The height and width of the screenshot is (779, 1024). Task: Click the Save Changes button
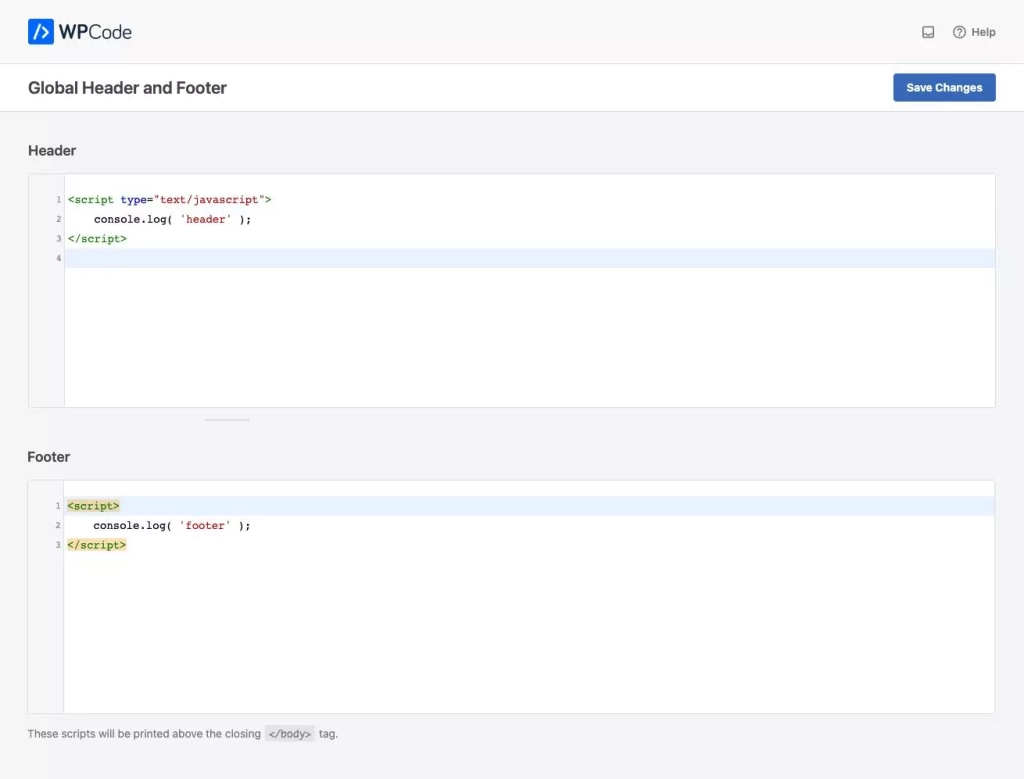[944, 87]
